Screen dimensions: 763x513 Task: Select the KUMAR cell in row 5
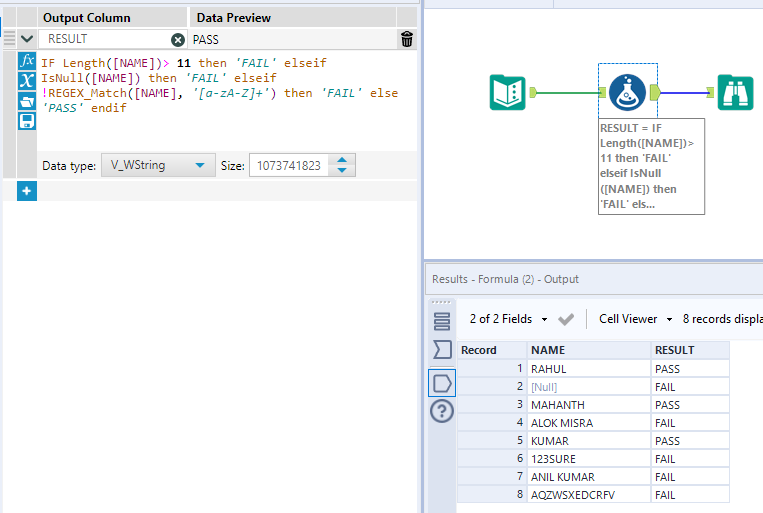589,441
